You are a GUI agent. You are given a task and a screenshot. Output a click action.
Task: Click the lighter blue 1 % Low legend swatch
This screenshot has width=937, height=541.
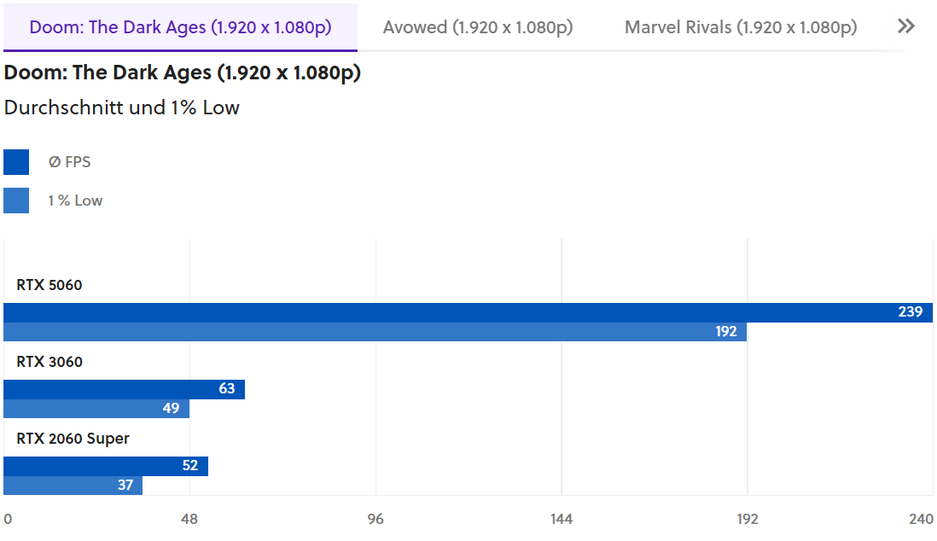pos(17,201)
